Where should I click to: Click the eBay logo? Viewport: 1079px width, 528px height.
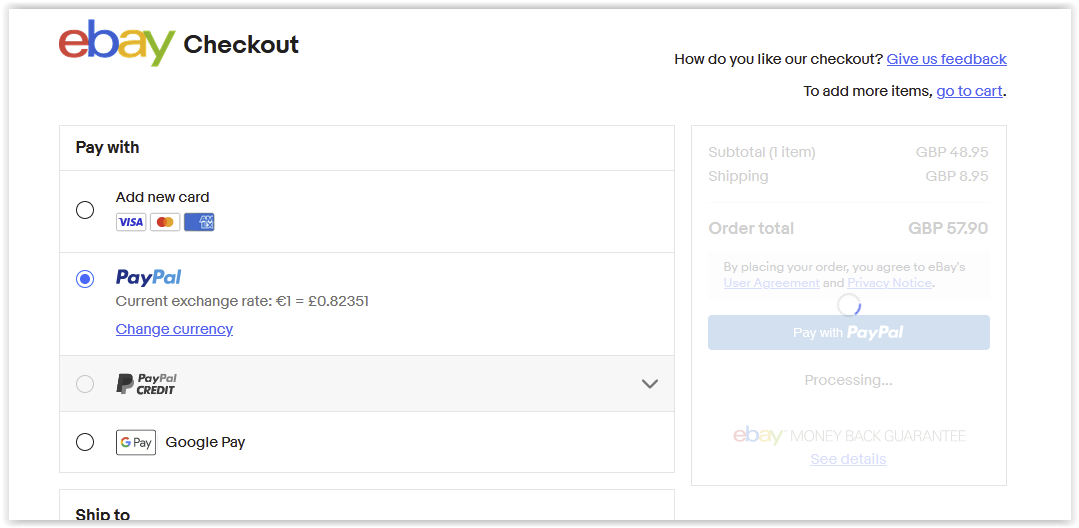click(117, 43)
